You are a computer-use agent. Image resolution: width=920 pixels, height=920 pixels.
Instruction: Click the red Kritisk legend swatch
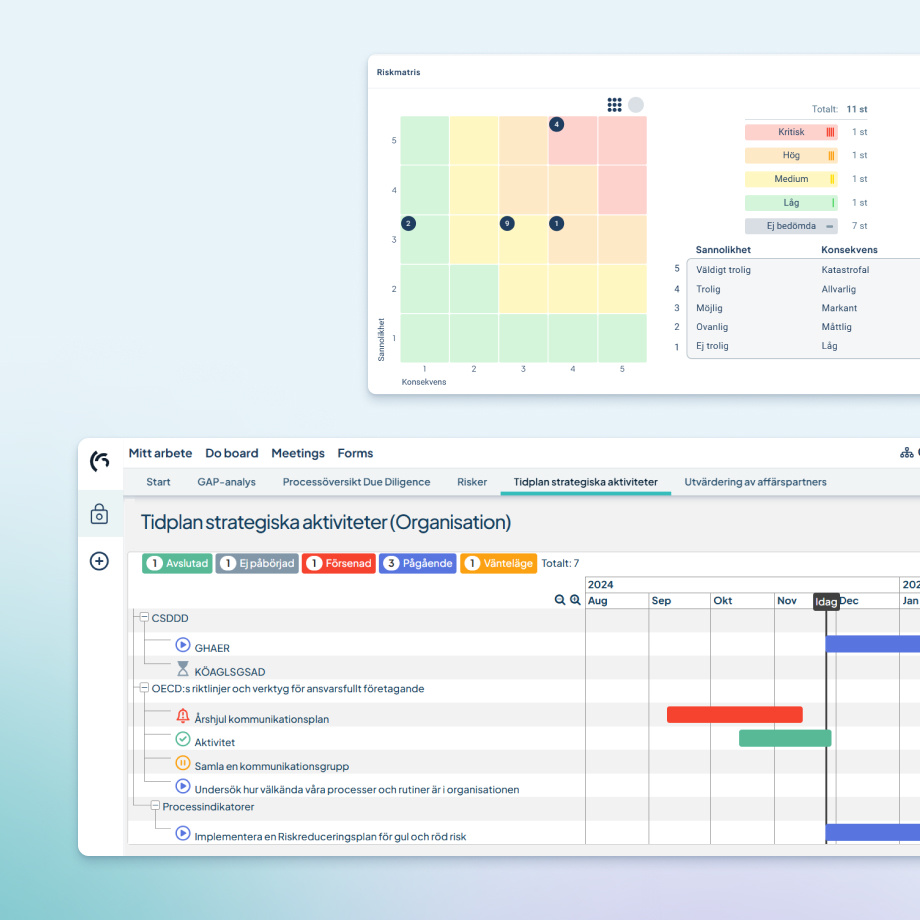click(793, 131)
